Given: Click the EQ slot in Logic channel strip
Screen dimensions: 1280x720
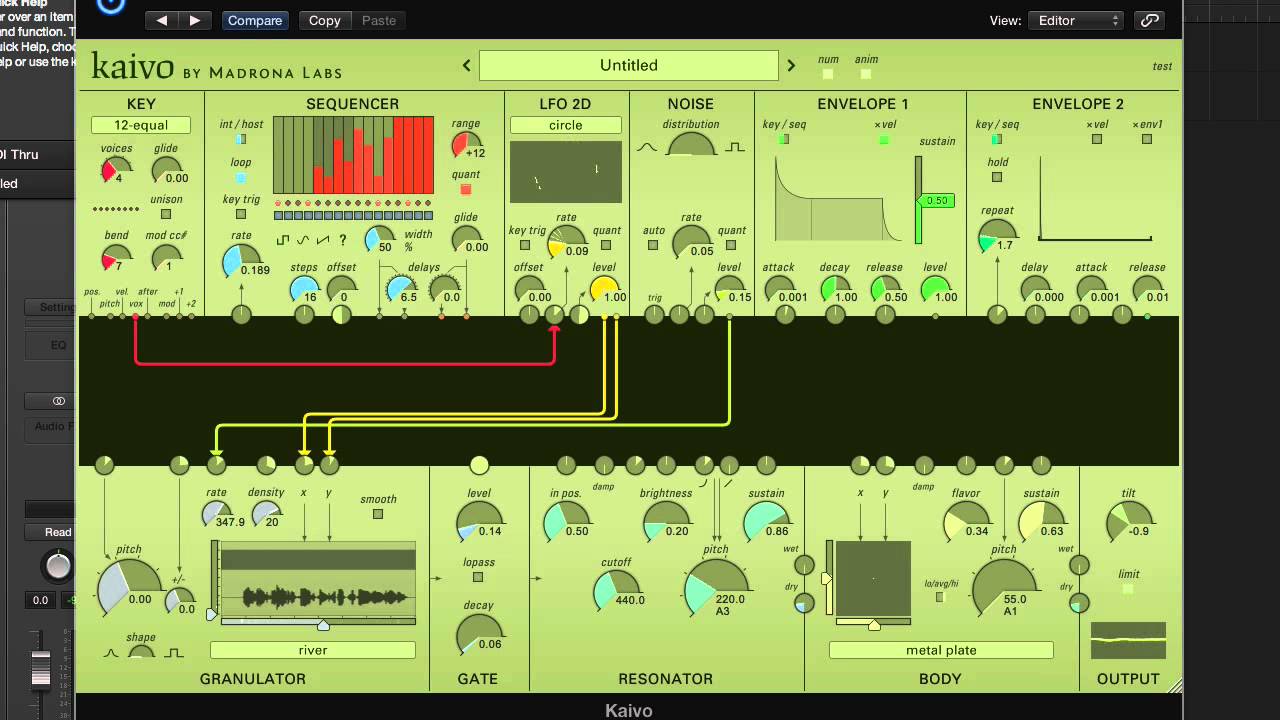Looking at the screenshot, I should point(58,345).
